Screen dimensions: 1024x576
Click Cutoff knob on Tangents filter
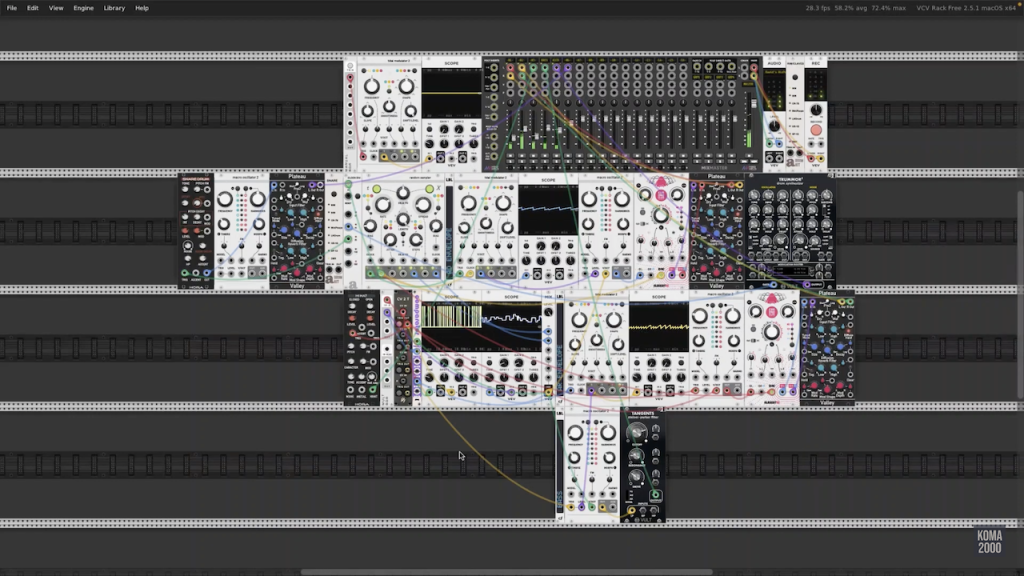coord(637,432)
